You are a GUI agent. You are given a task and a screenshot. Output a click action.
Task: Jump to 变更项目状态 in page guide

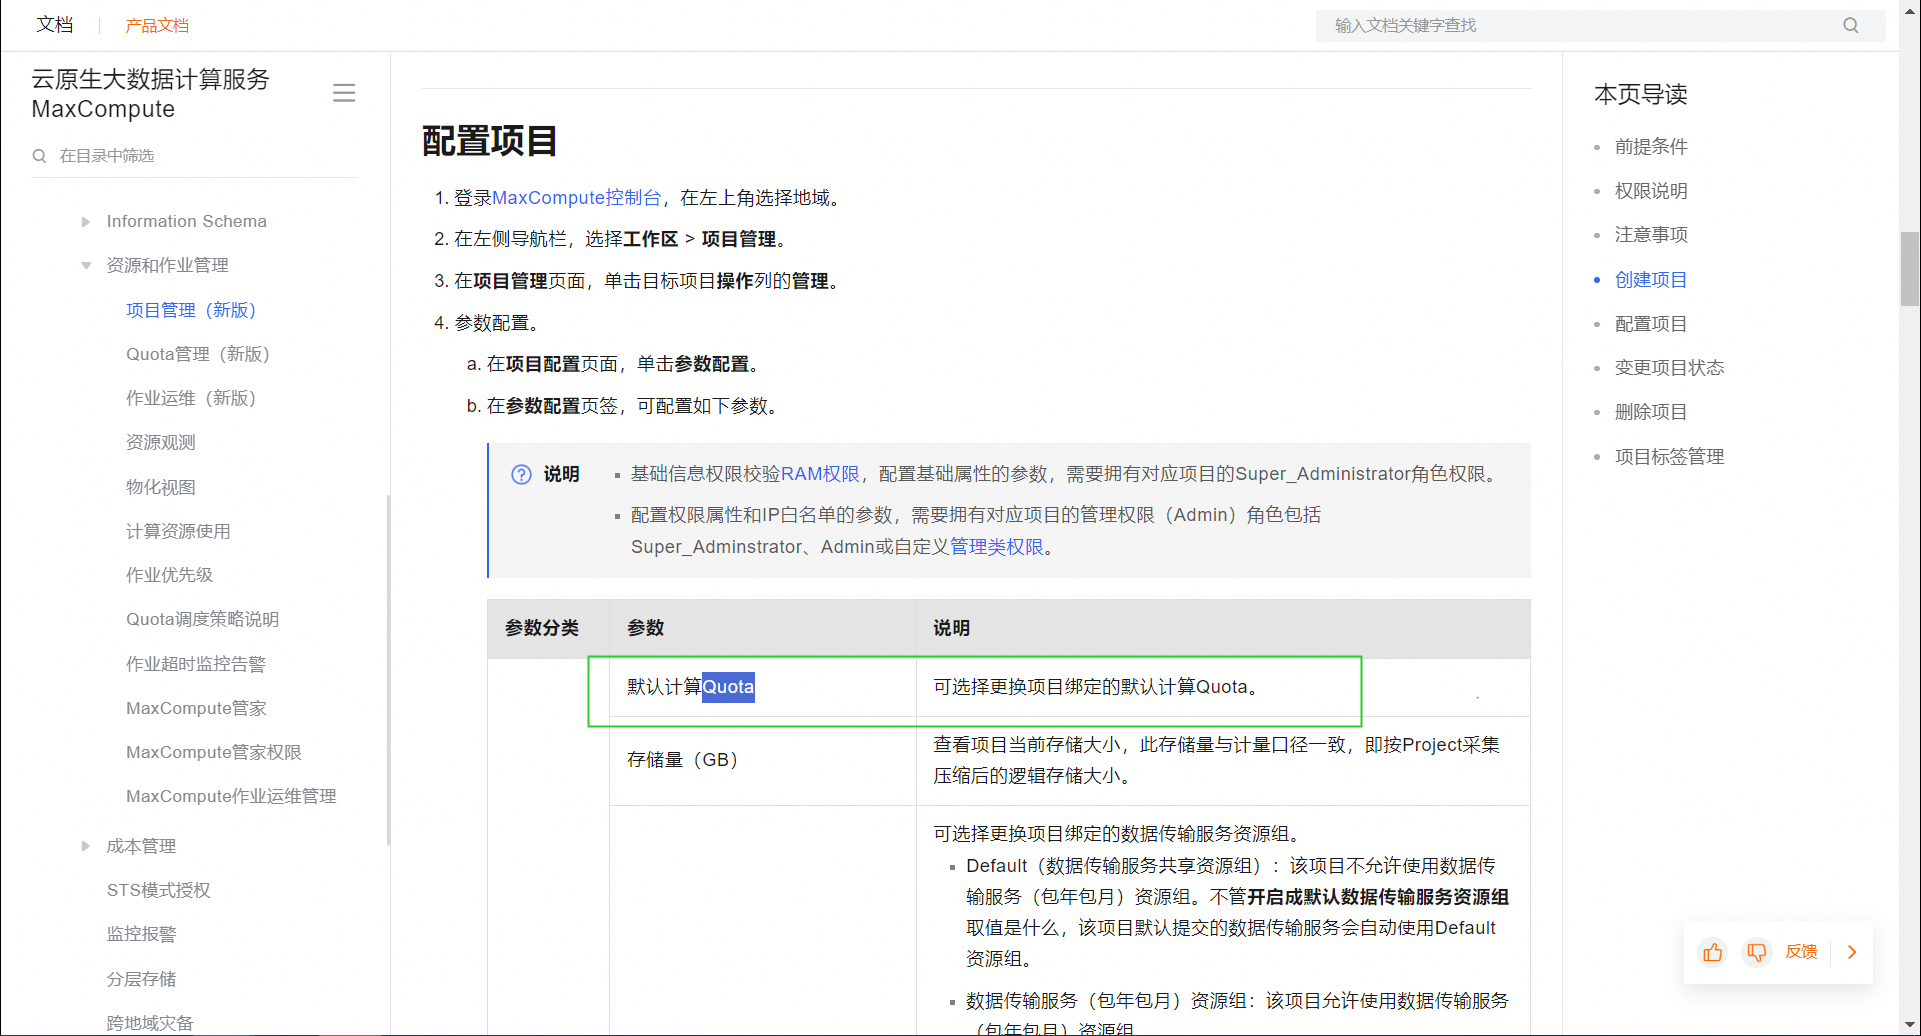(x=1669, y=368)
